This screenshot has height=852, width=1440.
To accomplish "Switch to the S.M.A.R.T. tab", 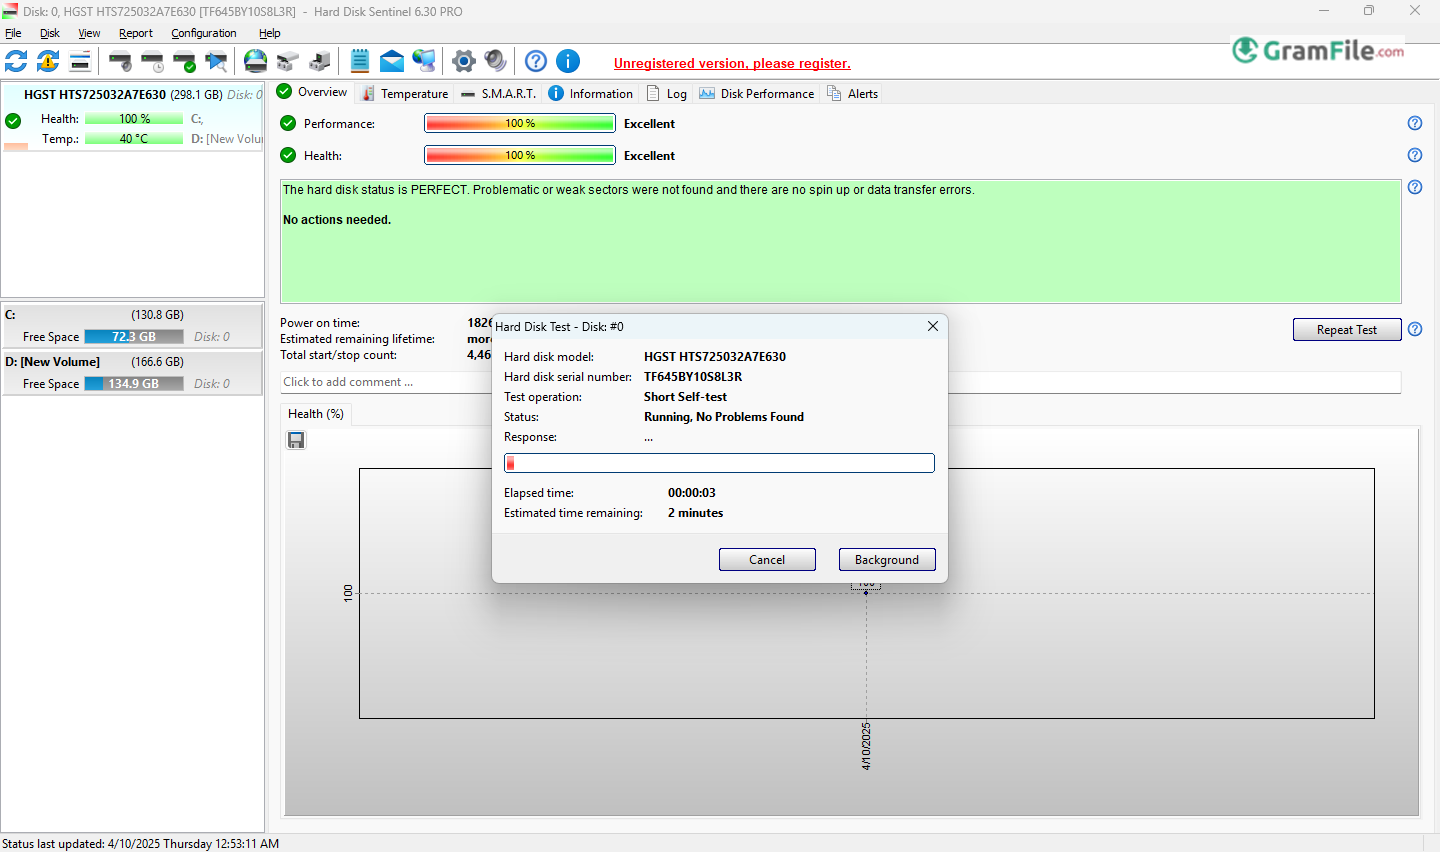I will pyautogui.click(x=498, y=93).
